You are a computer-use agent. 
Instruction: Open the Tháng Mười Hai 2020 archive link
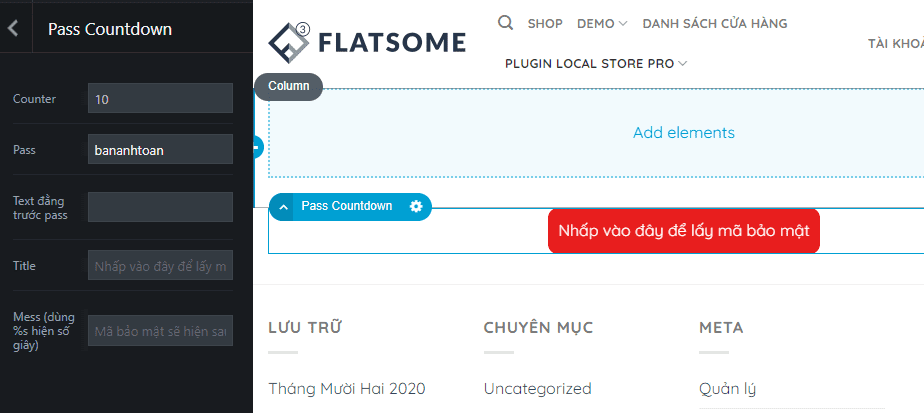(347, 388)
